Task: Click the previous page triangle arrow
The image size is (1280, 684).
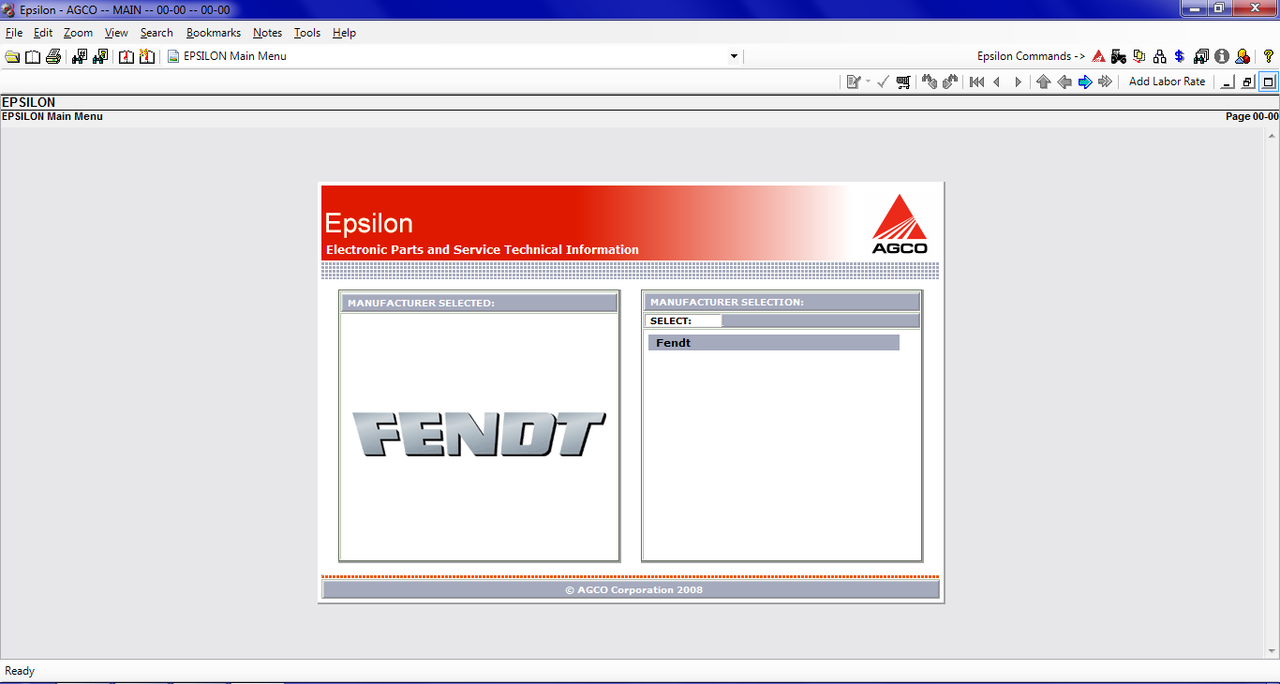Action: (997, 82)
